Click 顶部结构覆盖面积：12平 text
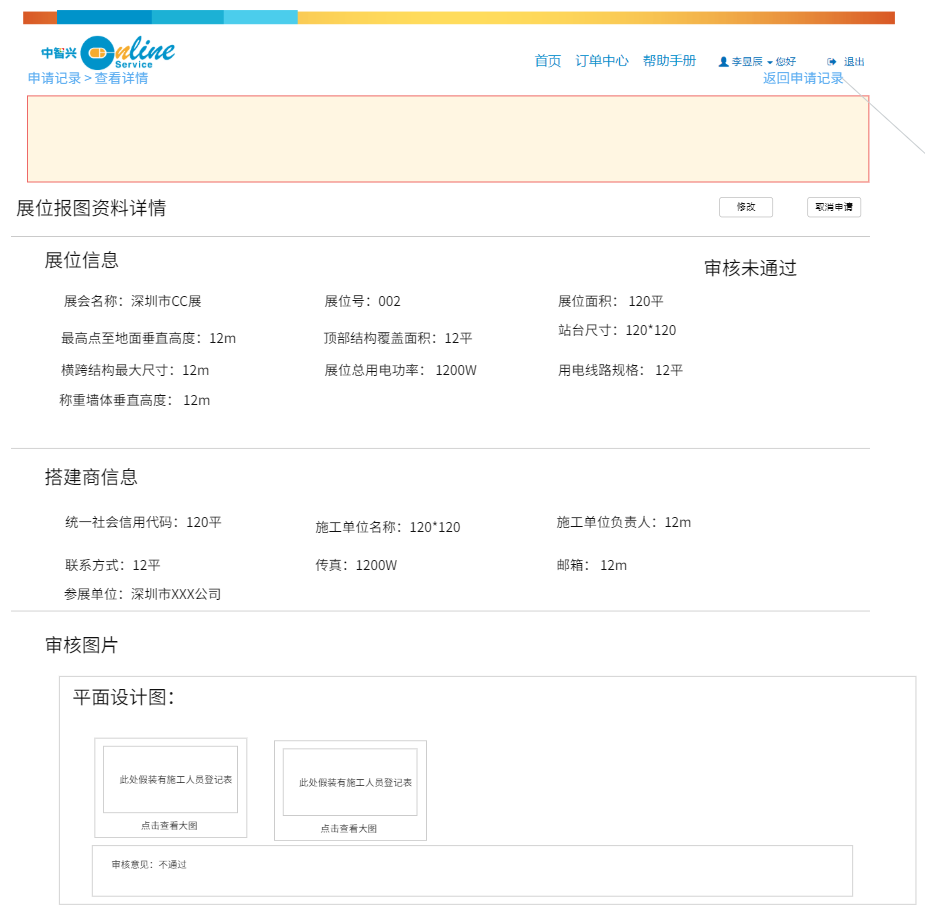 coord(398,339)
